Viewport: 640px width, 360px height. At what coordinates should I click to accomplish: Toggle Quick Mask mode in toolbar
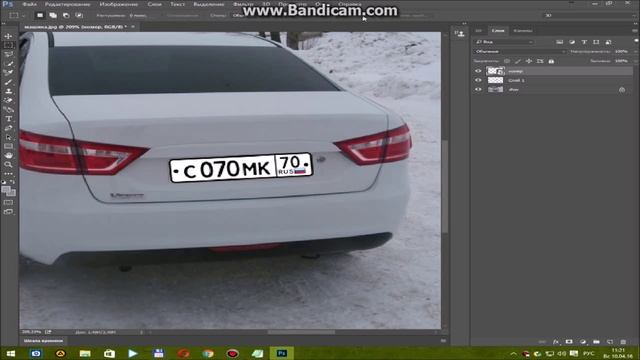click(x=8, y=202)
